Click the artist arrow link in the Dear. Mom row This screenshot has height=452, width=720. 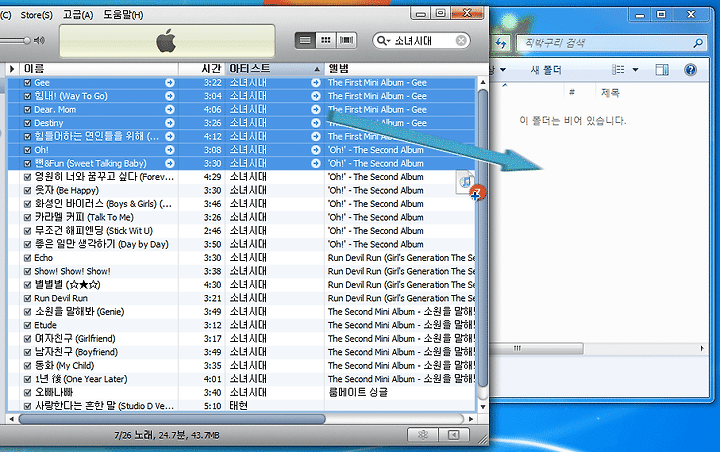click(x=315, y=109)
